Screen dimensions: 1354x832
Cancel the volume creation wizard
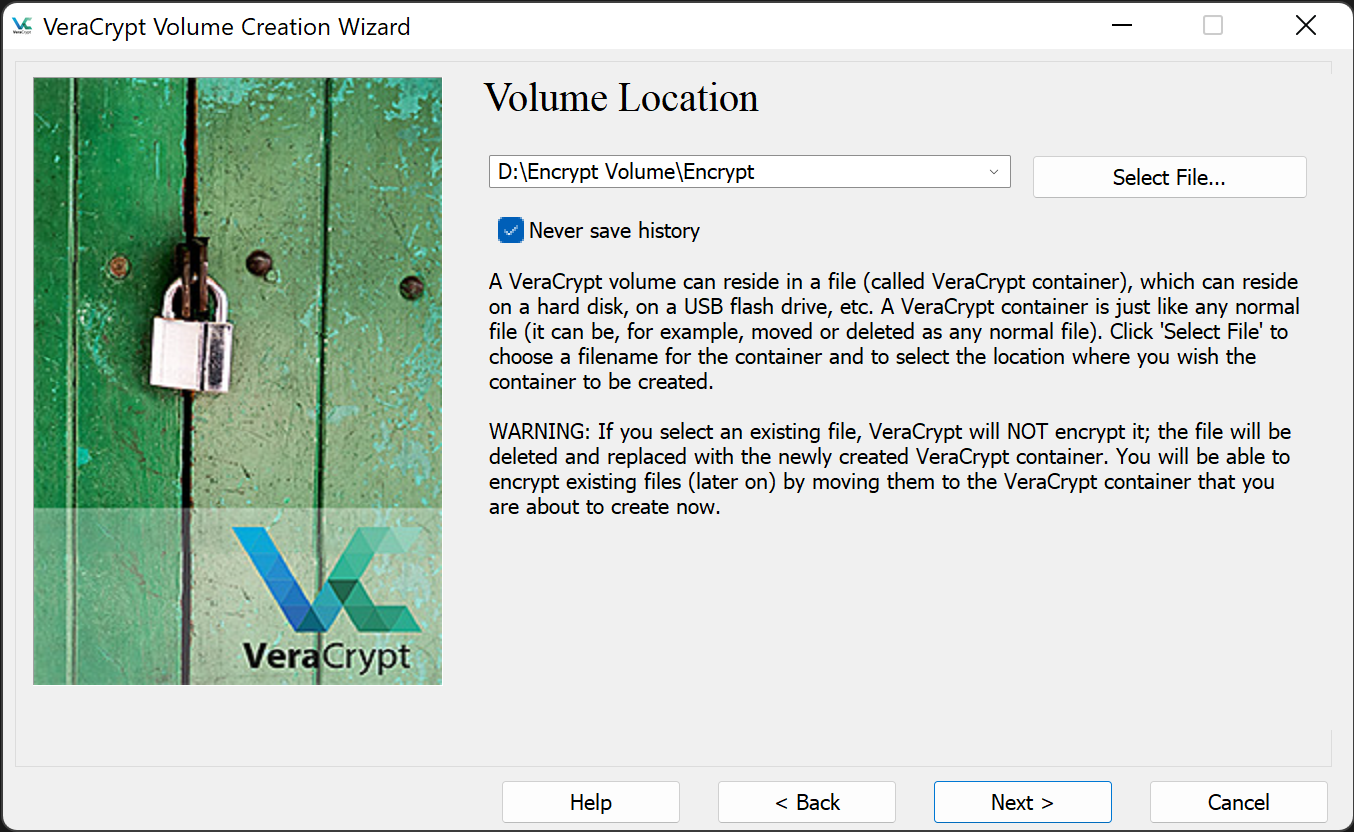tap(1238, 801)
